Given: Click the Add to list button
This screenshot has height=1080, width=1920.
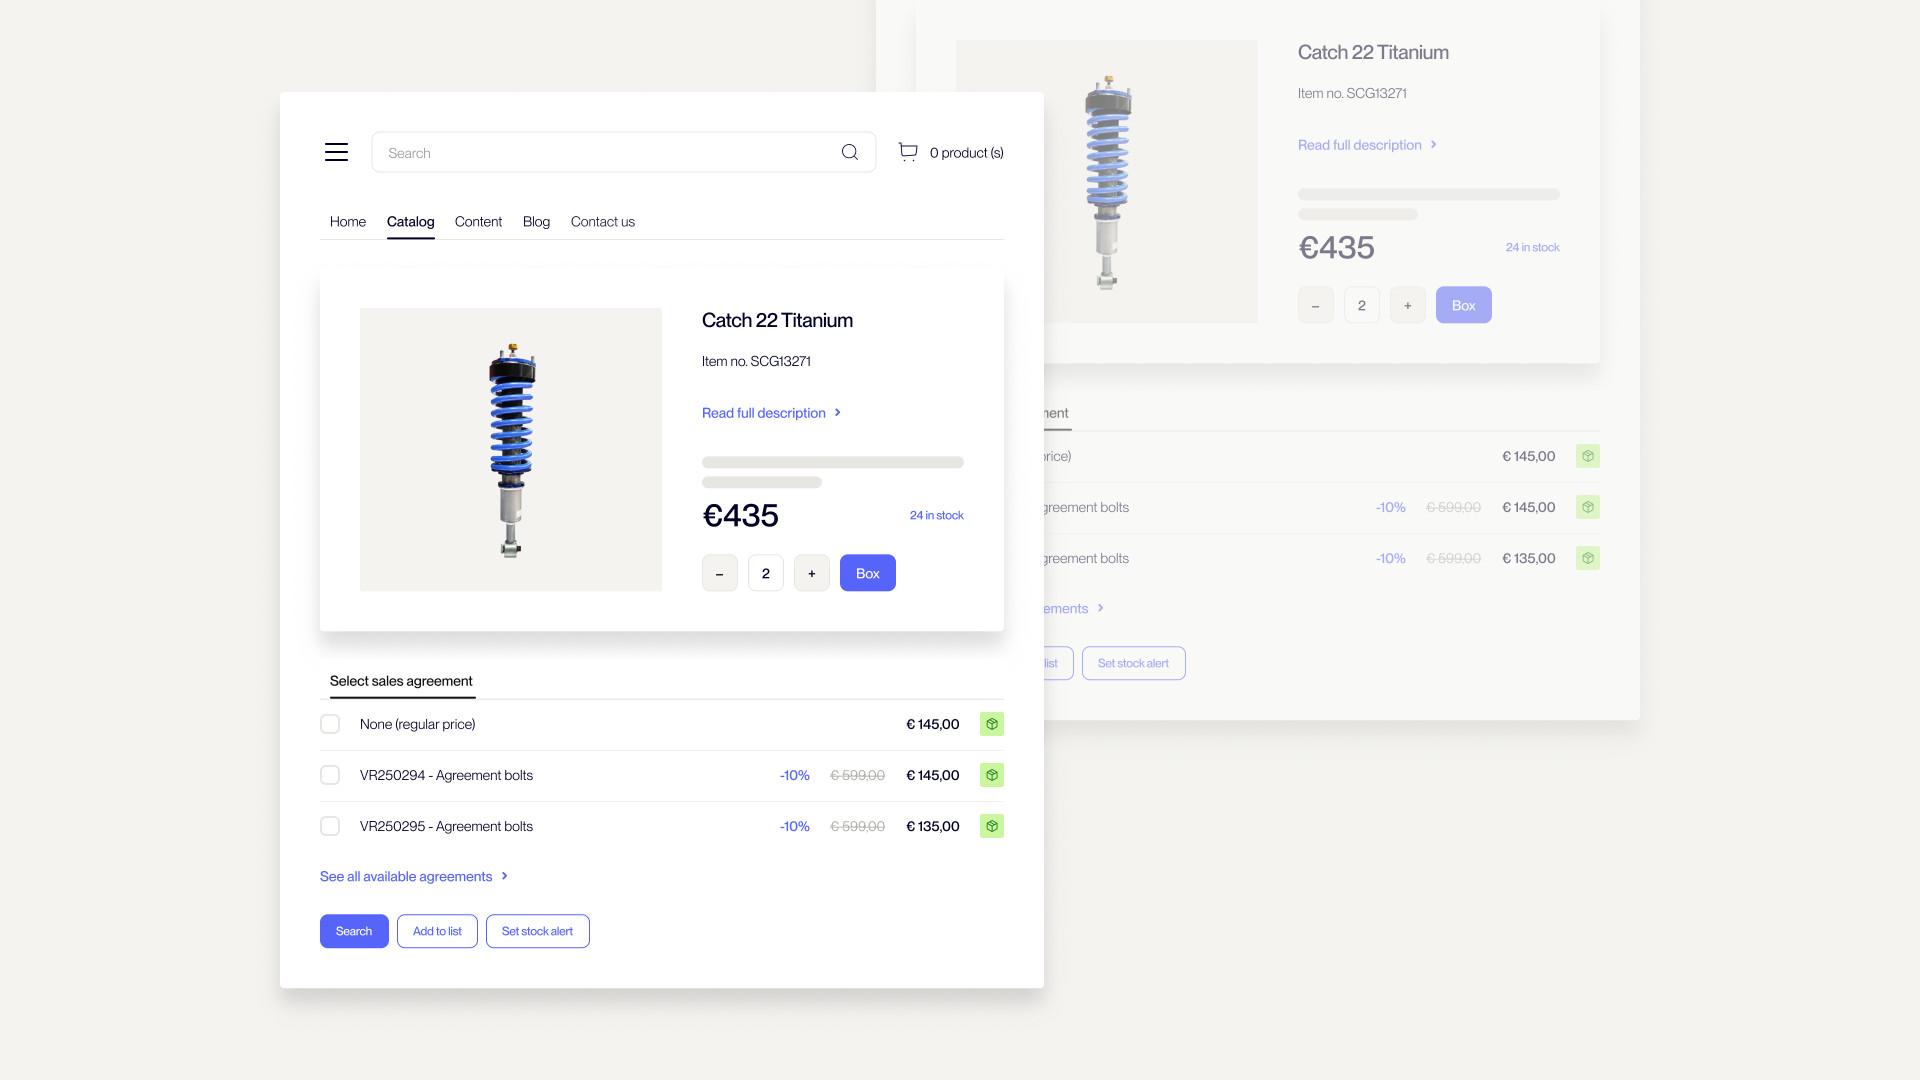Looking at the screenshot, I should (x=437, y=931).
